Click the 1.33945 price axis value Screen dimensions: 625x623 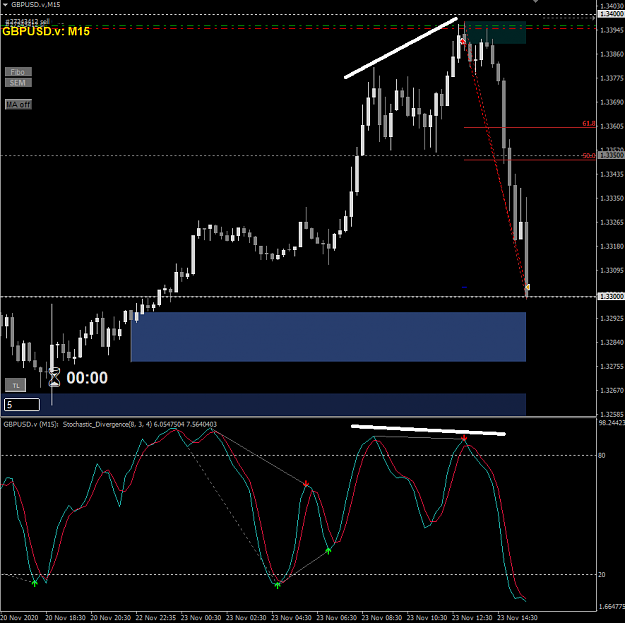611,30
